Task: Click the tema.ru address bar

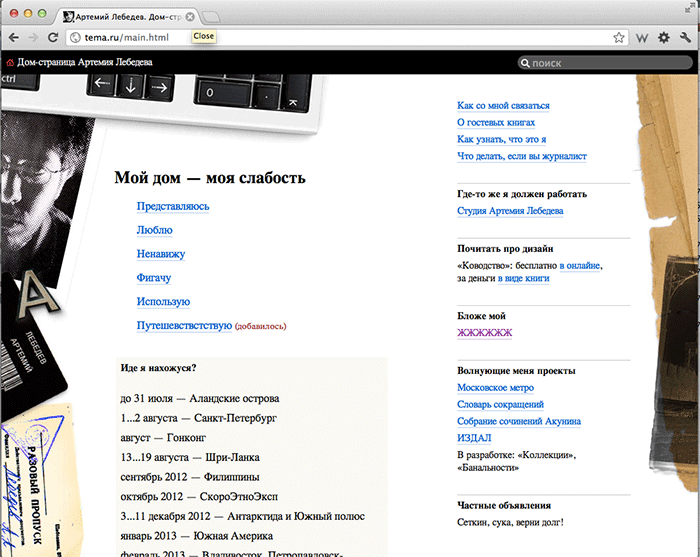Action: [340, 38]
